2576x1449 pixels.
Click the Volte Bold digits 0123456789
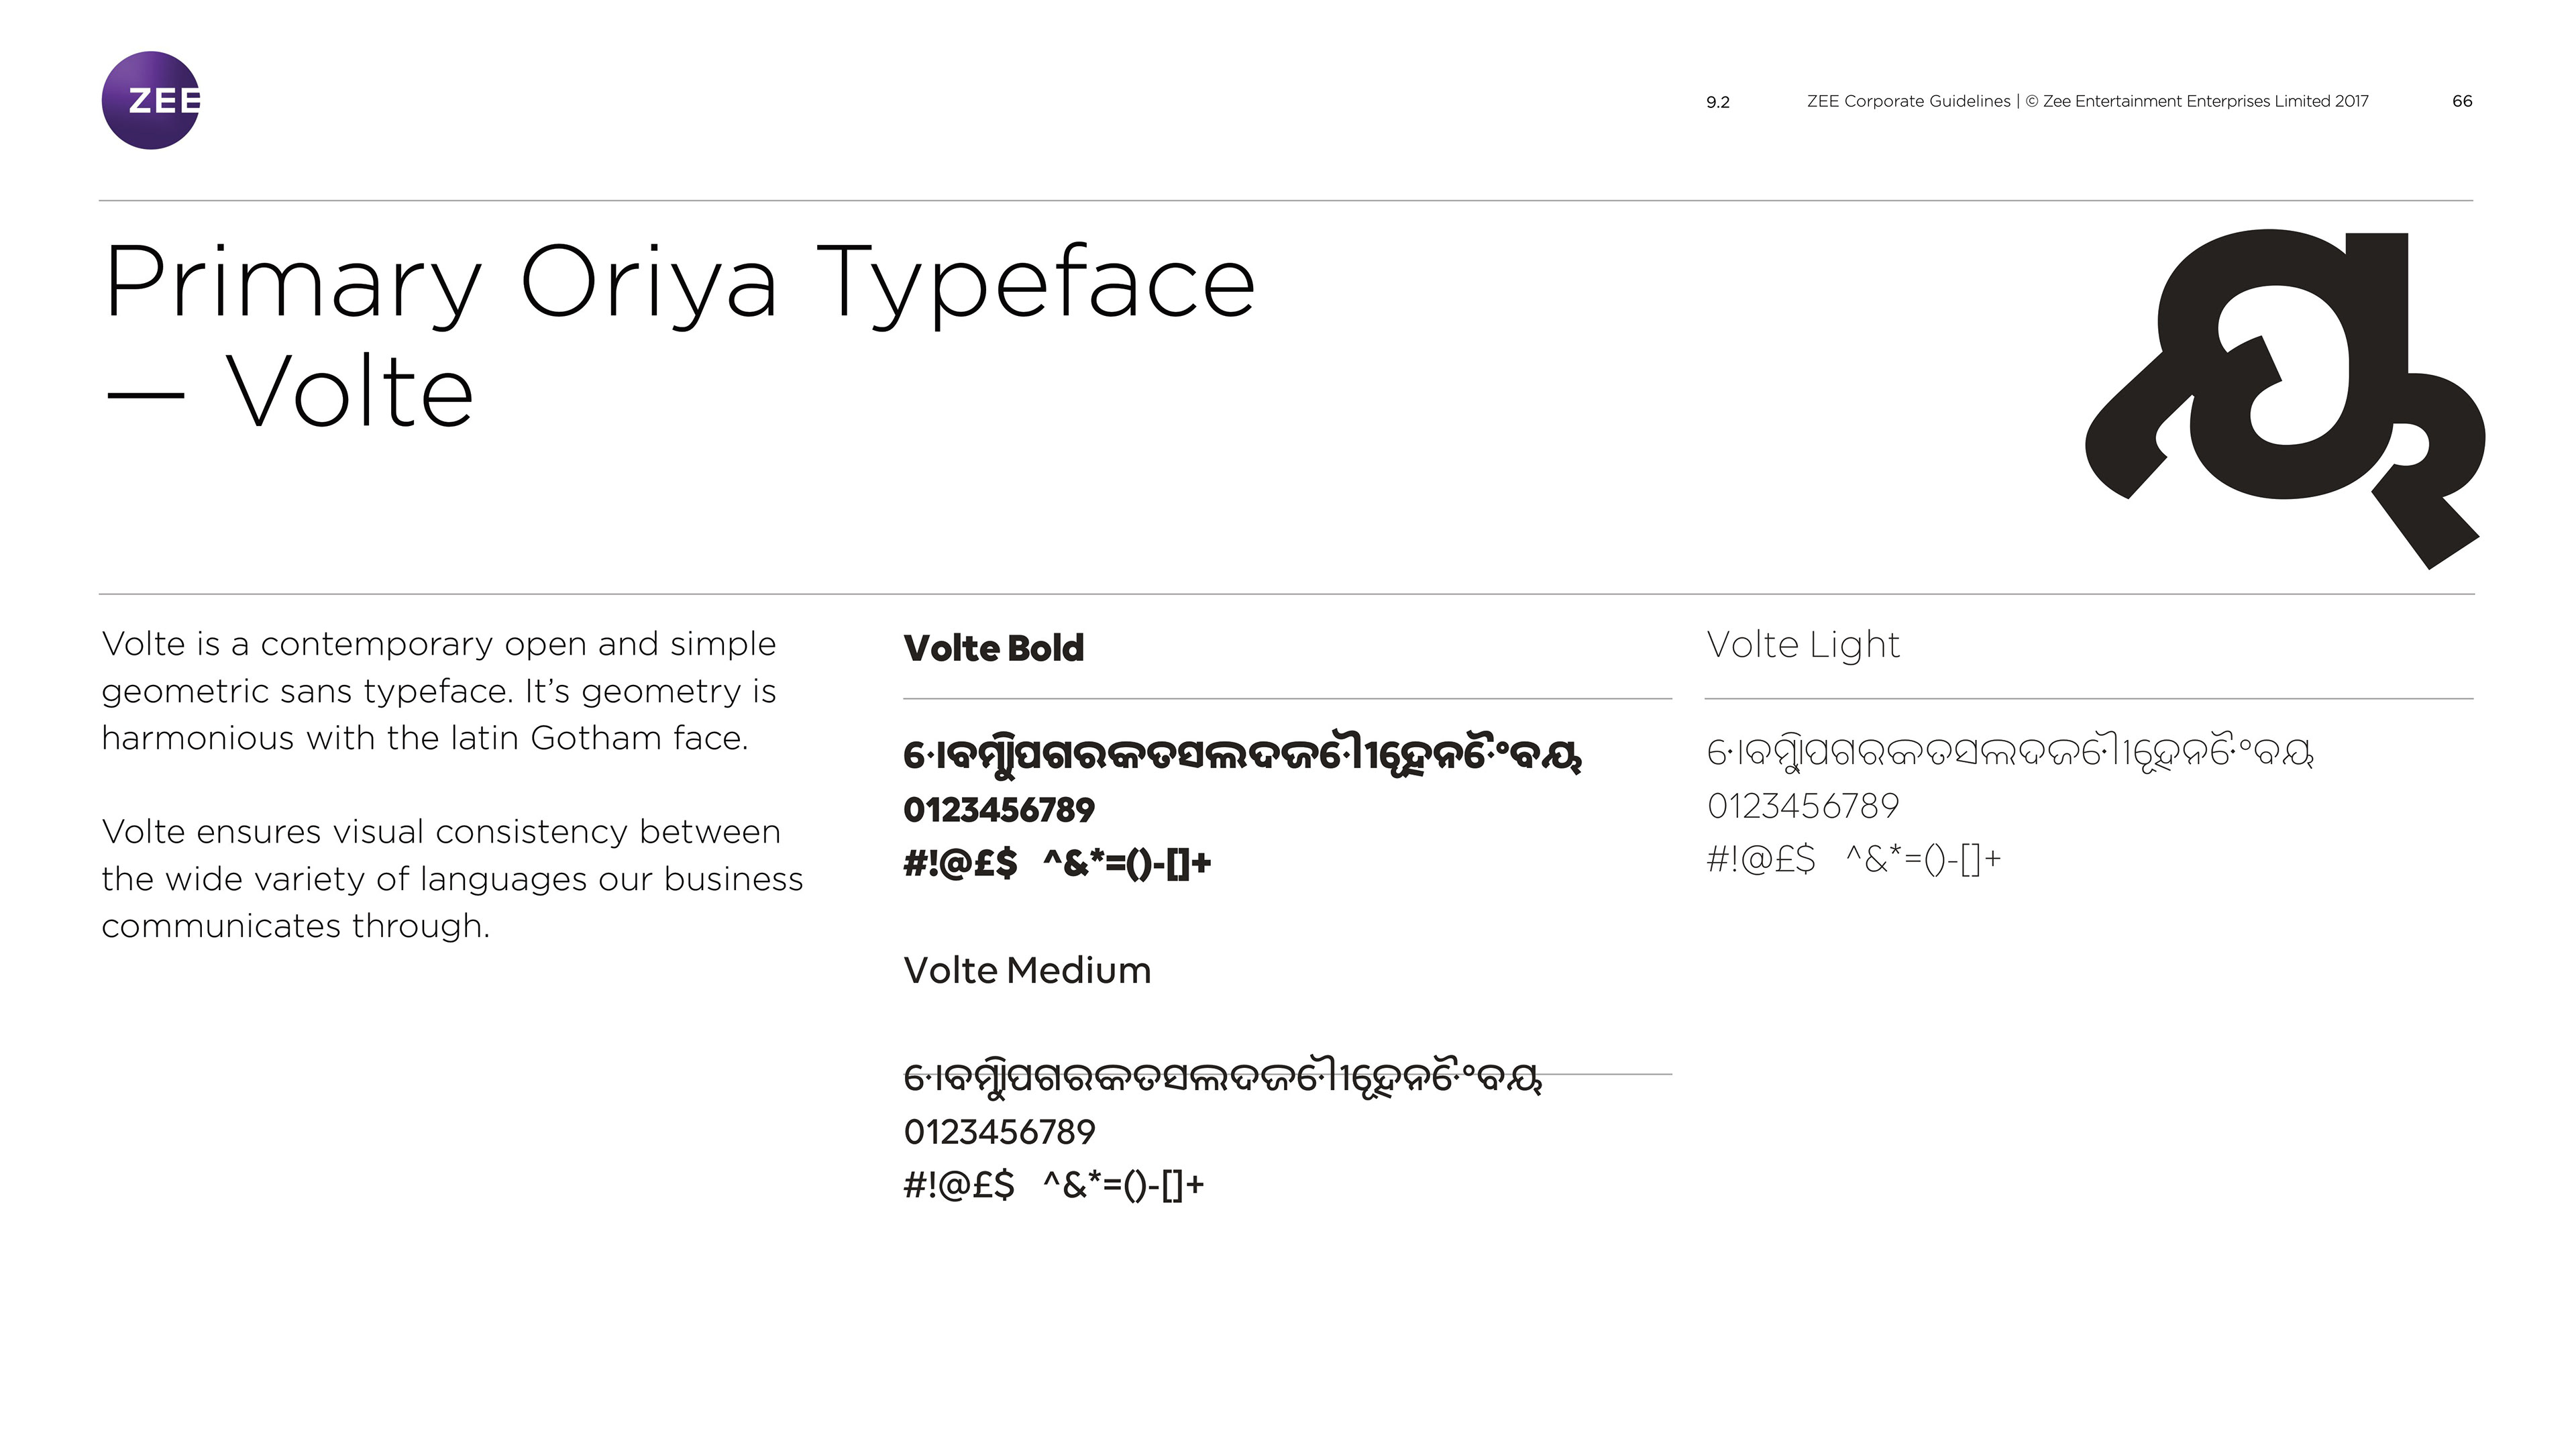click(x=999, y=810)
